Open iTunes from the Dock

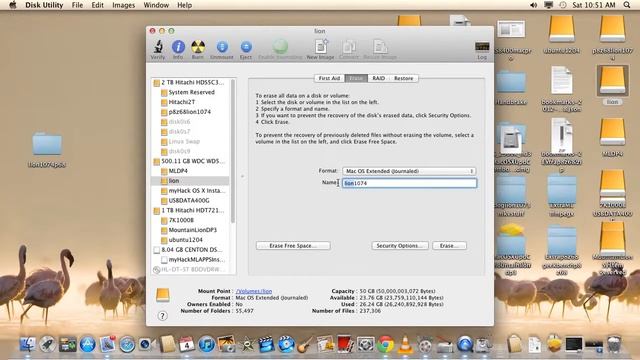207,344
